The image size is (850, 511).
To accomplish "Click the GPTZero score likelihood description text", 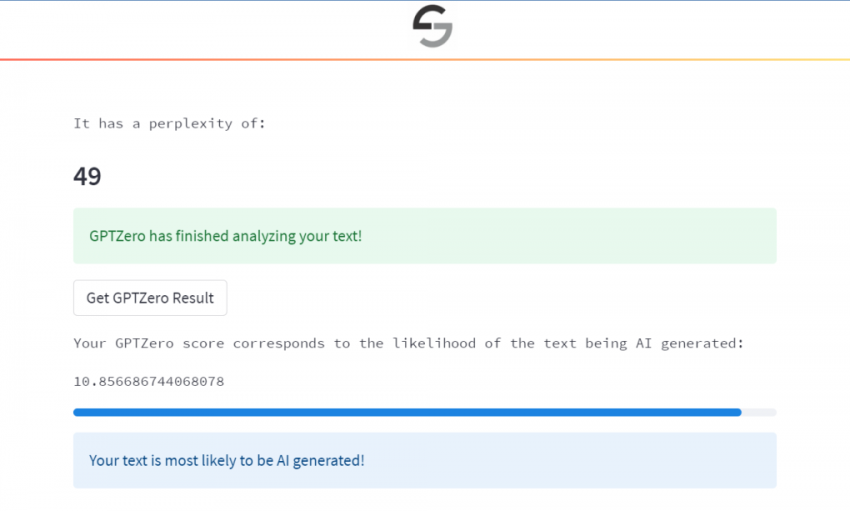I will (x=409, y=343).
